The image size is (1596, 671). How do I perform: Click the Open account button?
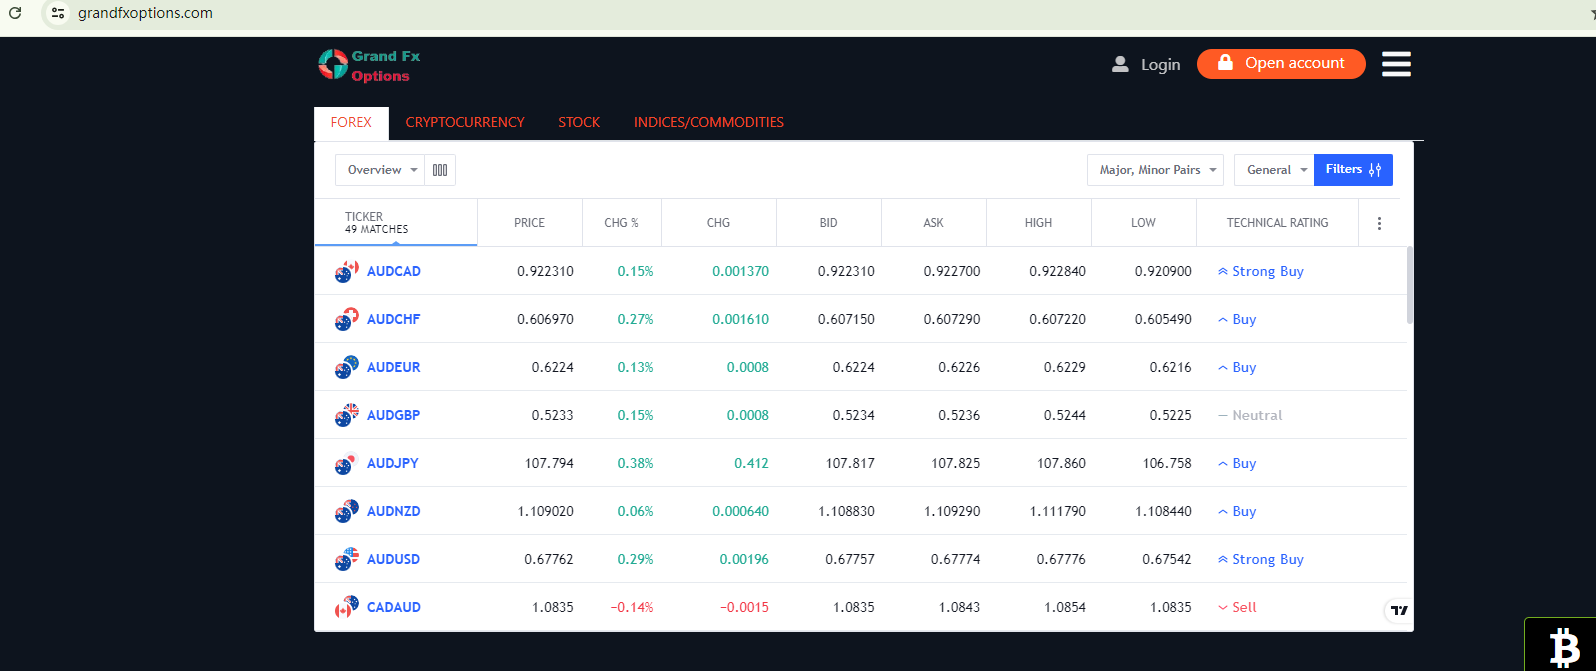1281,64
